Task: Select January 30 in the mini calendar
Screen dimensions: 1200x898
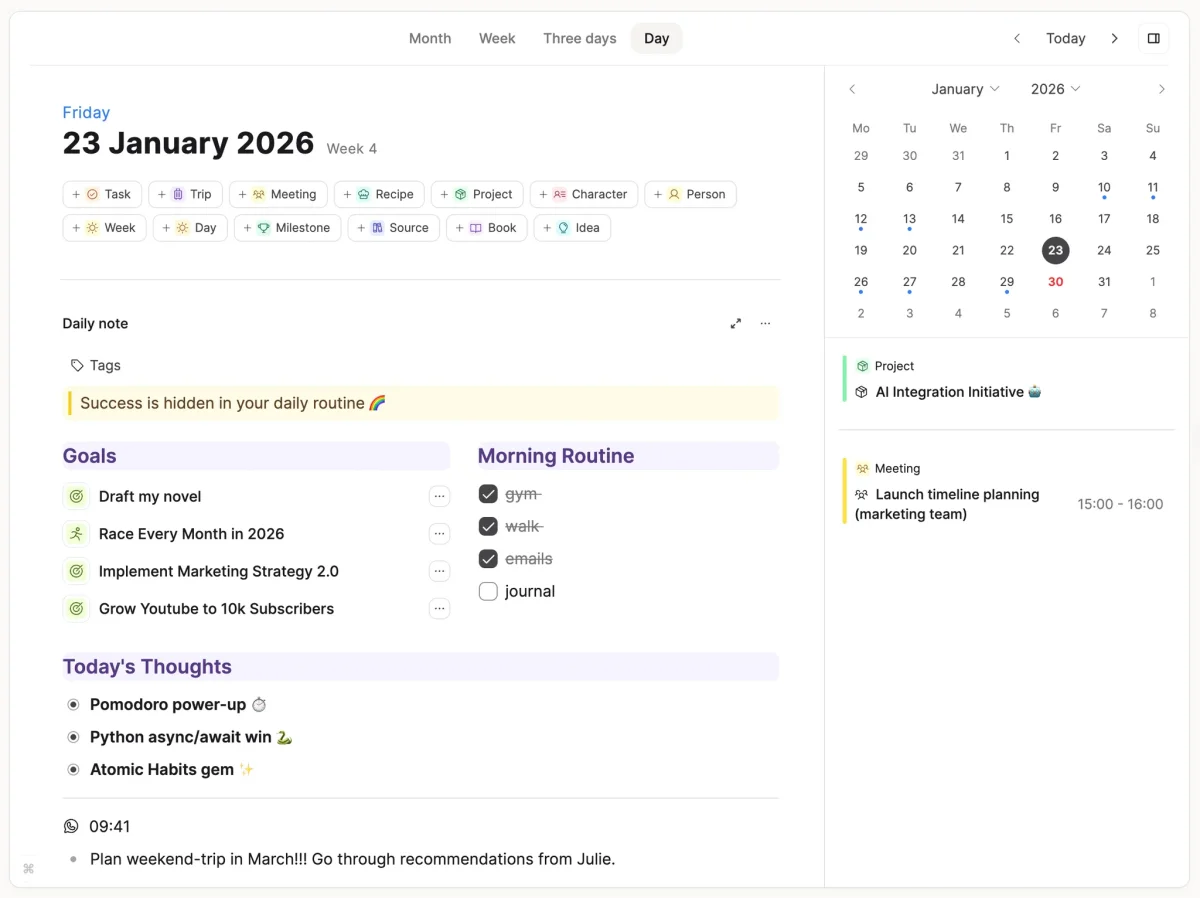Action: click(1055, 281)
